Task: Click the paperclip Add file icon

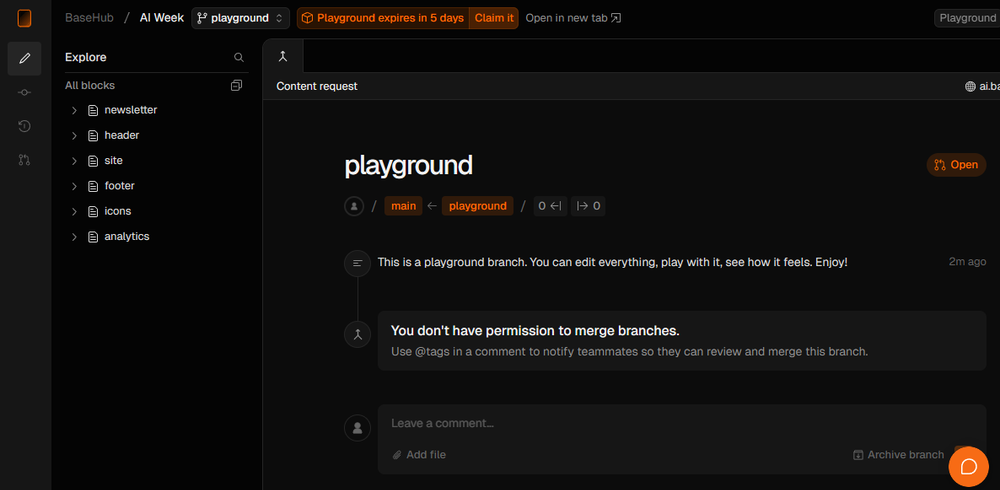Action: pyautogui.click(x=397, y=455)
